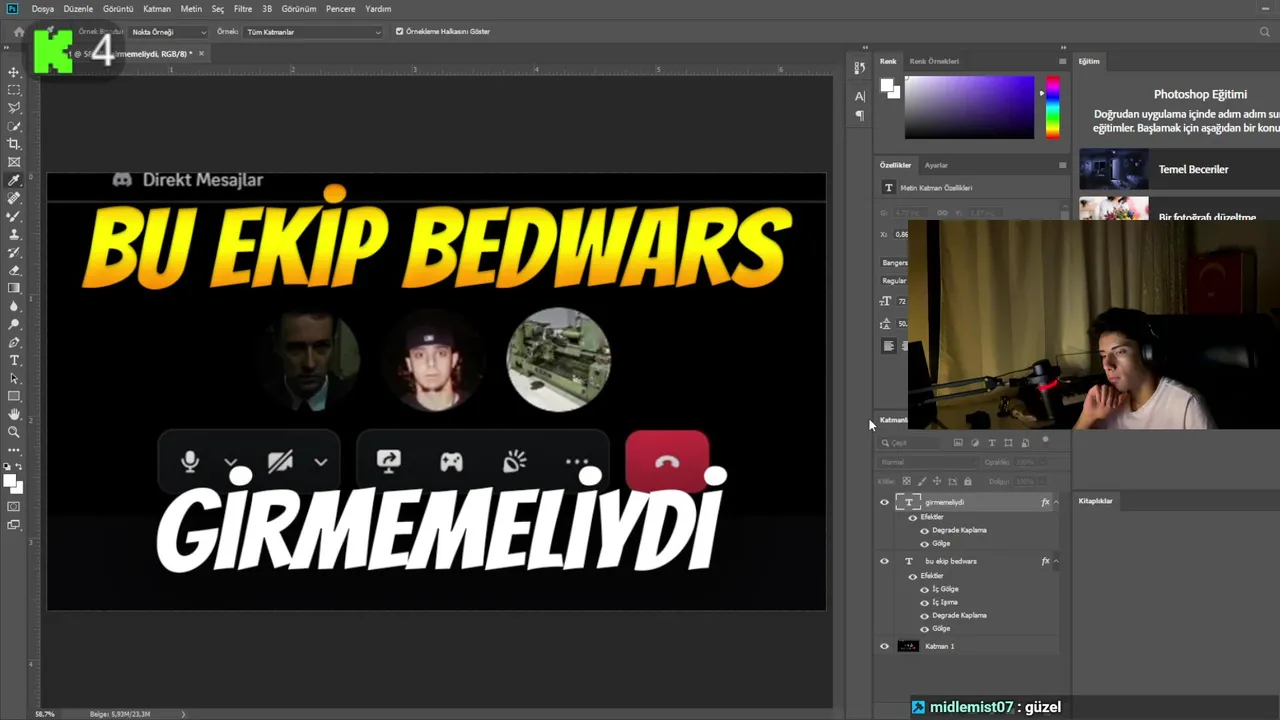Open the Filtre menu
Image resolution: width=1280 pixels, height=720 pixels.
(243, 9)
